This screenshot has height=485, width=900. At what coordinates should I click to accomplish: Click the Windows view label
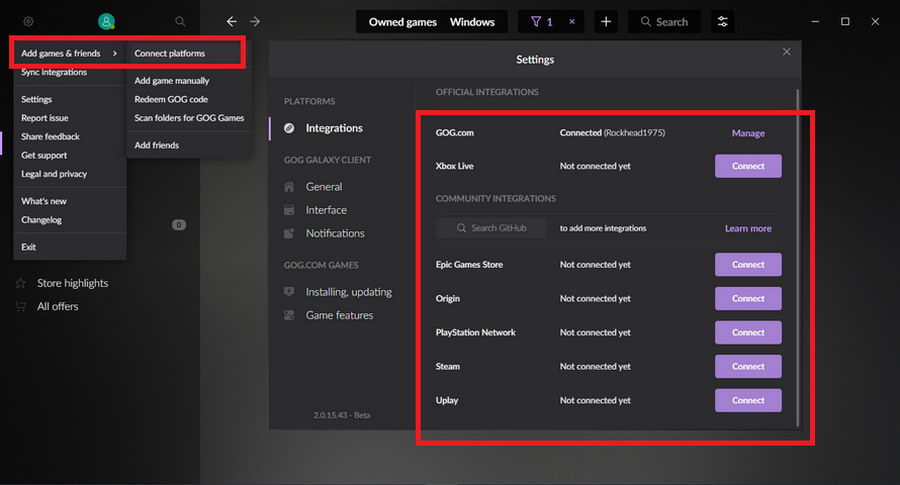(x=472, y=22)
